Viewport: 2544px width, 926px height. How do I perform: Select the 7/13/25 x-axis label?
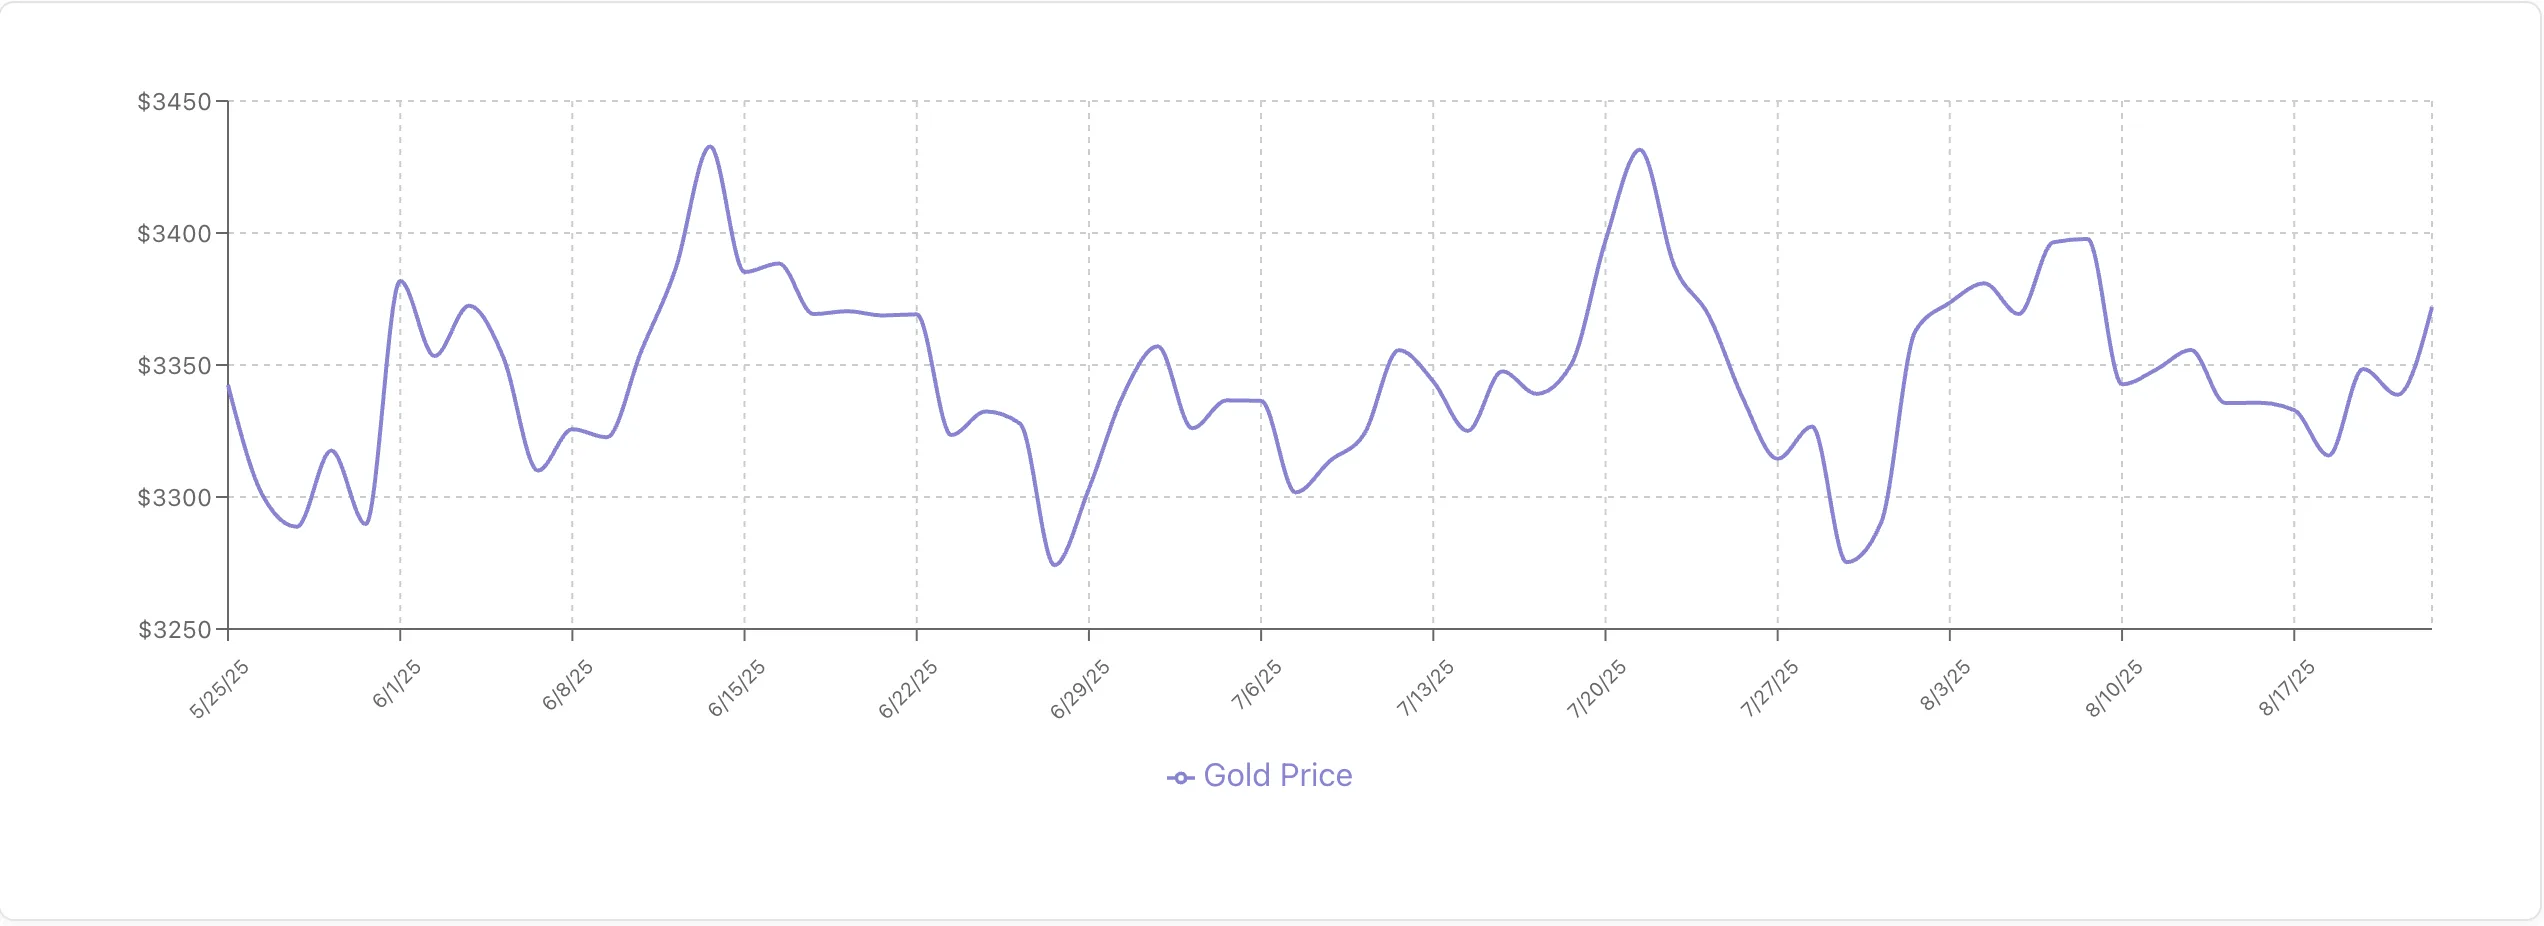[1426, 688]
